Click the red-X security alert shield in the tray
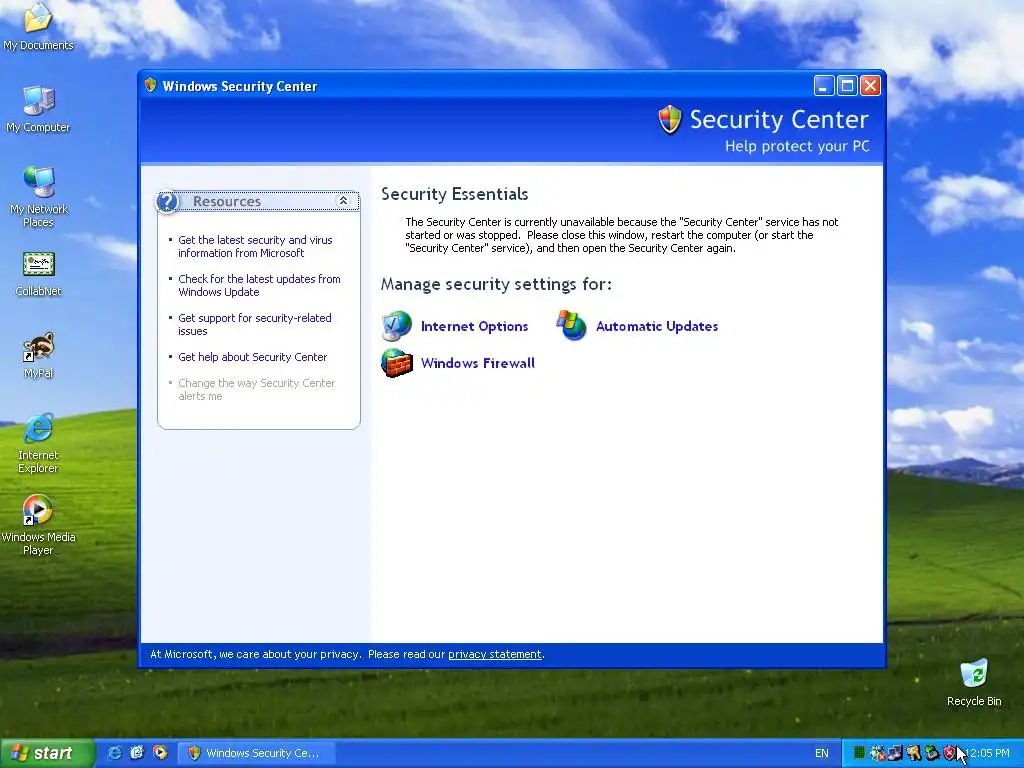The image size is (1024, 768). coord(950,753)
